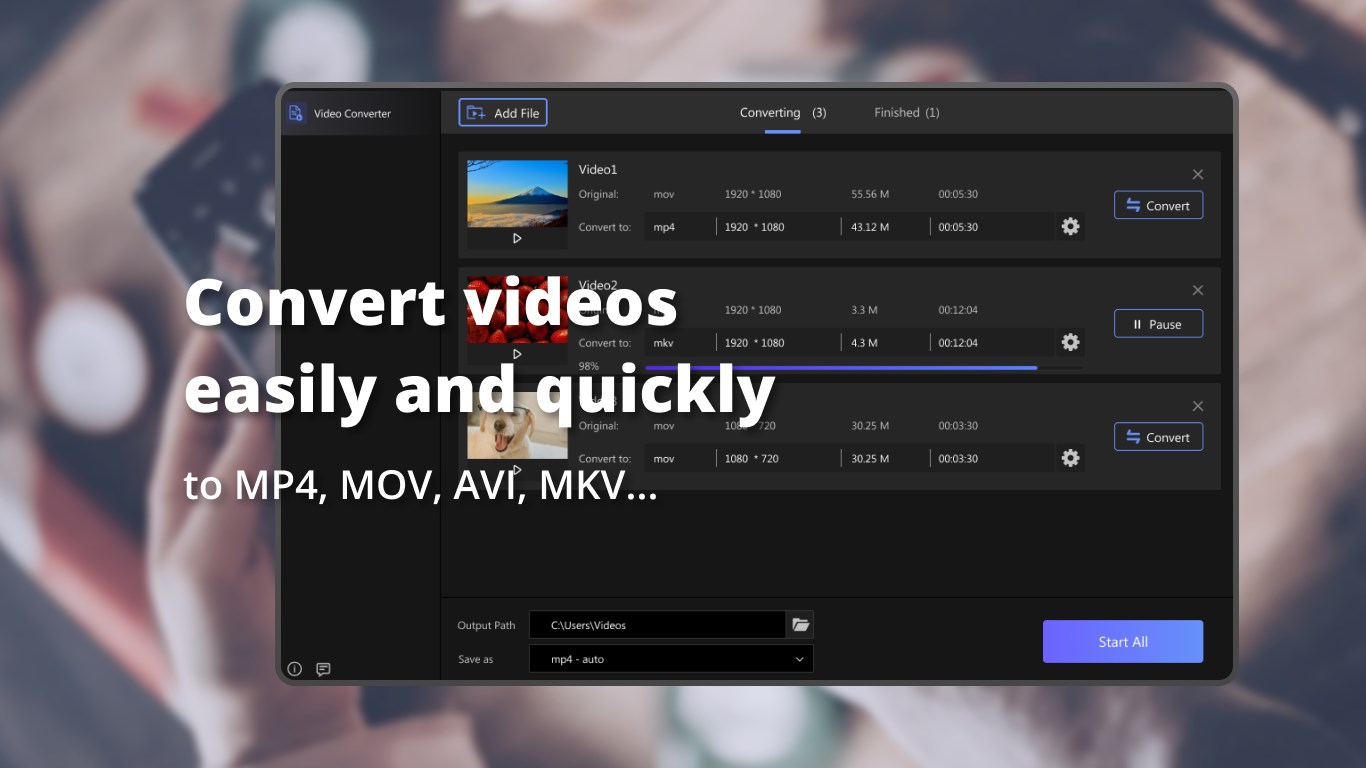This screenshot has height=768, width=1366.
Task: Click the info icon in bottom-left corner
Action: click(294, 668)
